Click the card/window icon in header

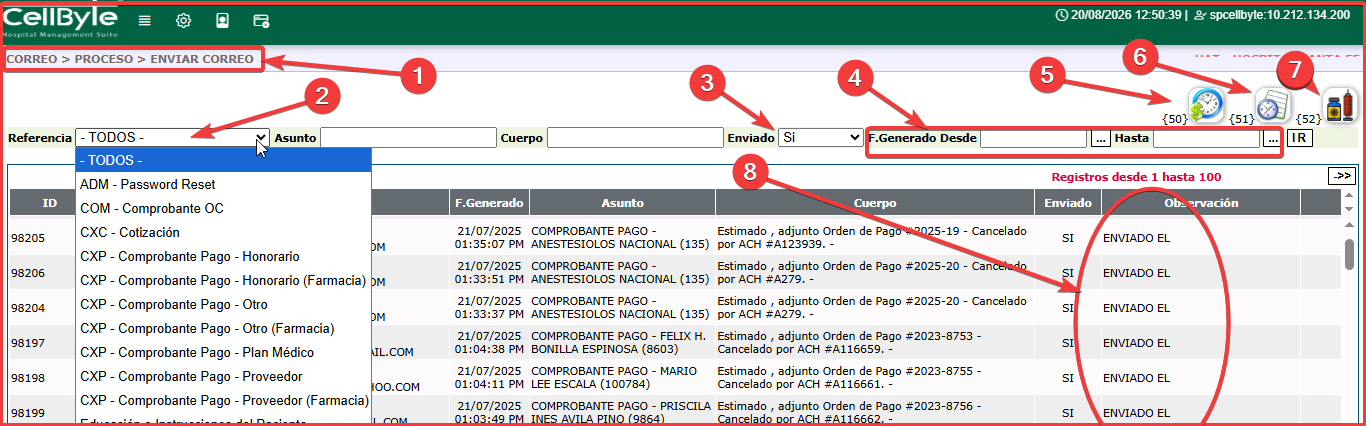click(x=261, y=20)
